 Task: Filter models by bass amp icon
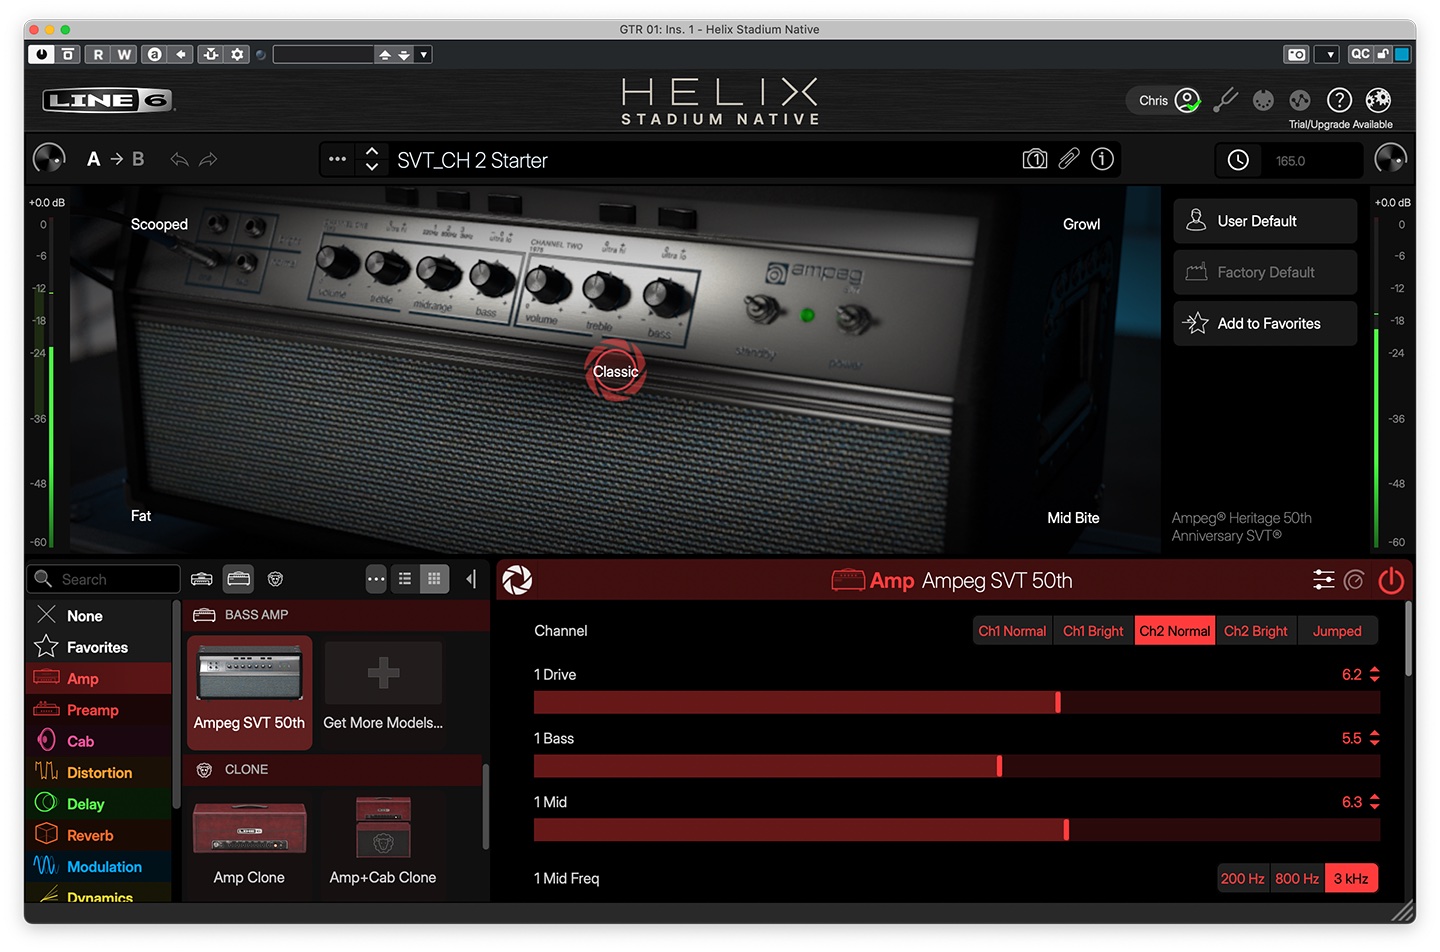[238, 579]
